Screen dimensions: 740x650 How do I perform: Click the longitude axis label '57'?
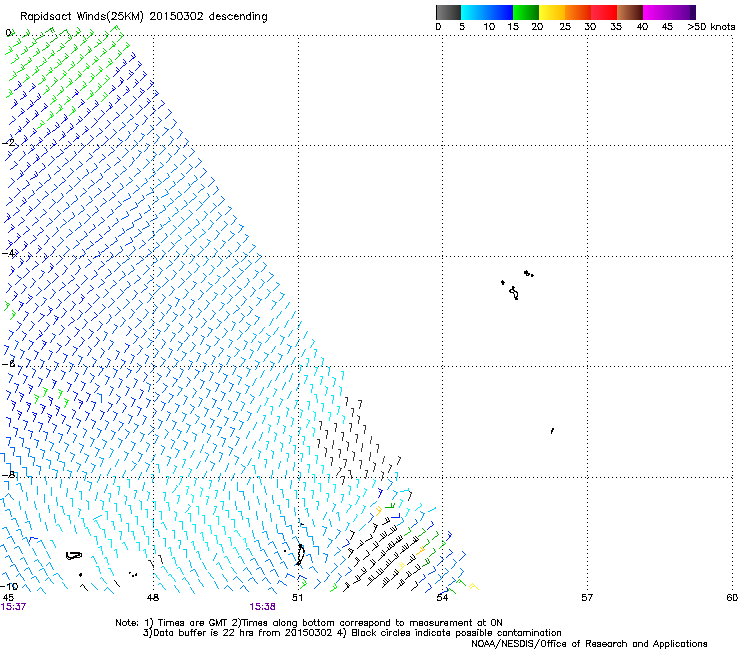[x=587, y=598]
